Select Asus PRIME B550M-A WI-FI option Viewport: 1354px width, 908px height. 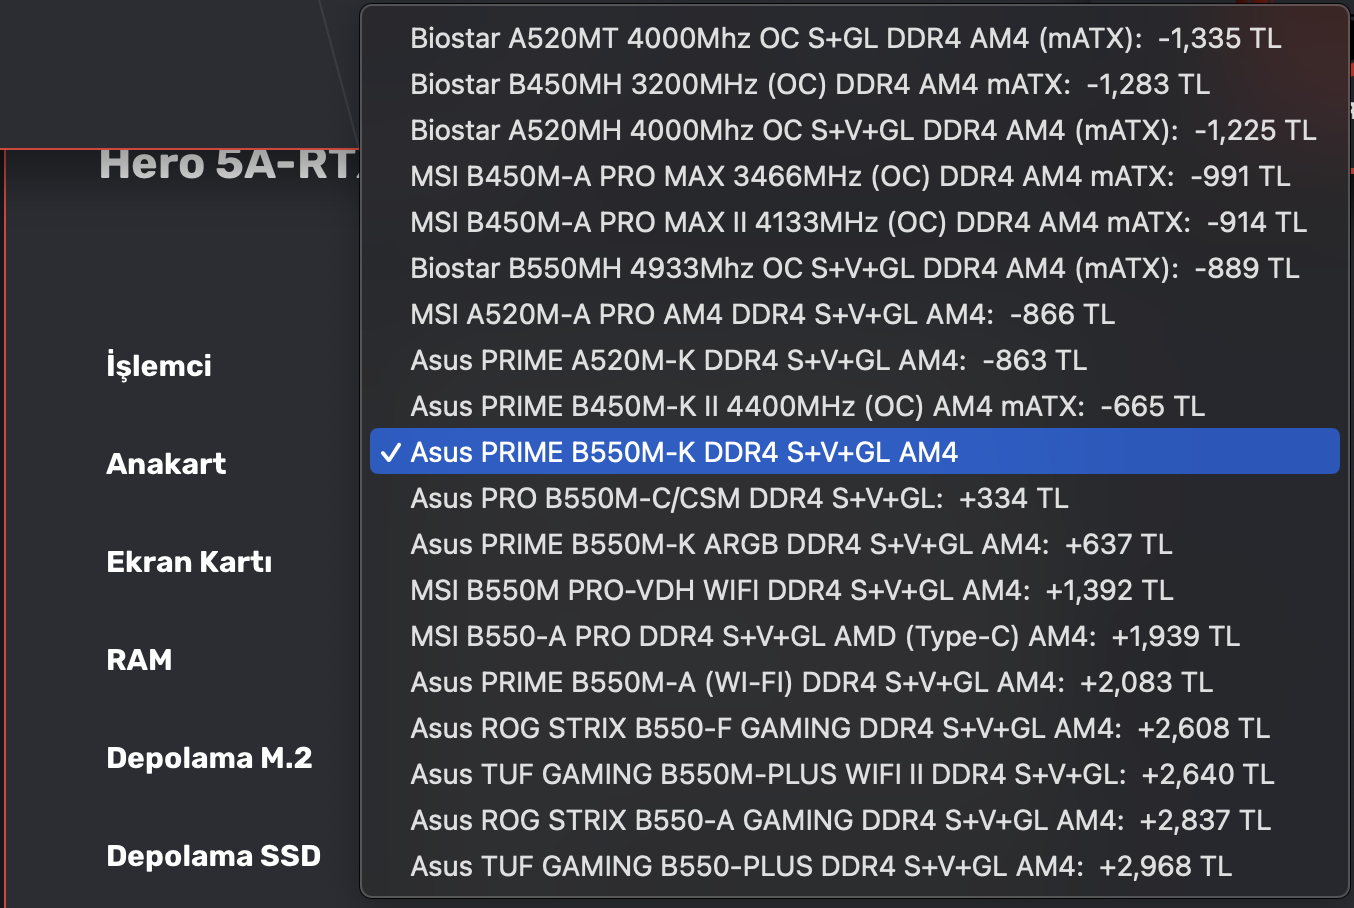[x=811, y=682]
